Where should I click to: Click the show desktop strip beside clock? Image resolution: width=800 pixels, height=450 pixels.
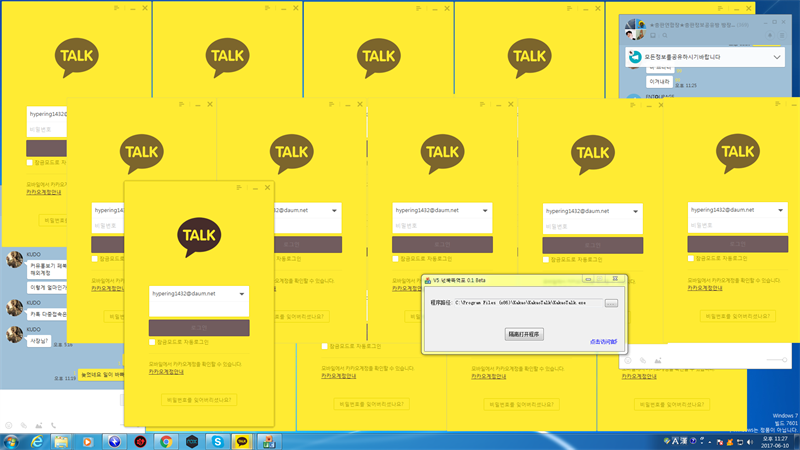click(x=796, y=442)
